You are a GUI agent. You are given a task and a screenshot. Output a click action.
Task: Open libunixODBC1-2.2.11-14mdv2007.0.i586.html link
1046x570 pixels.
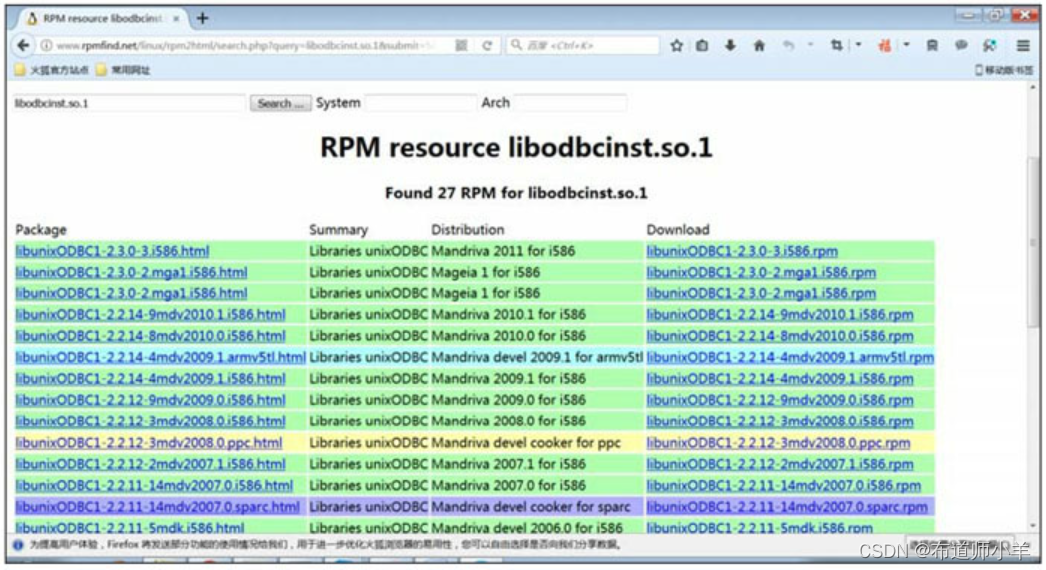click(x=154, y=485)
